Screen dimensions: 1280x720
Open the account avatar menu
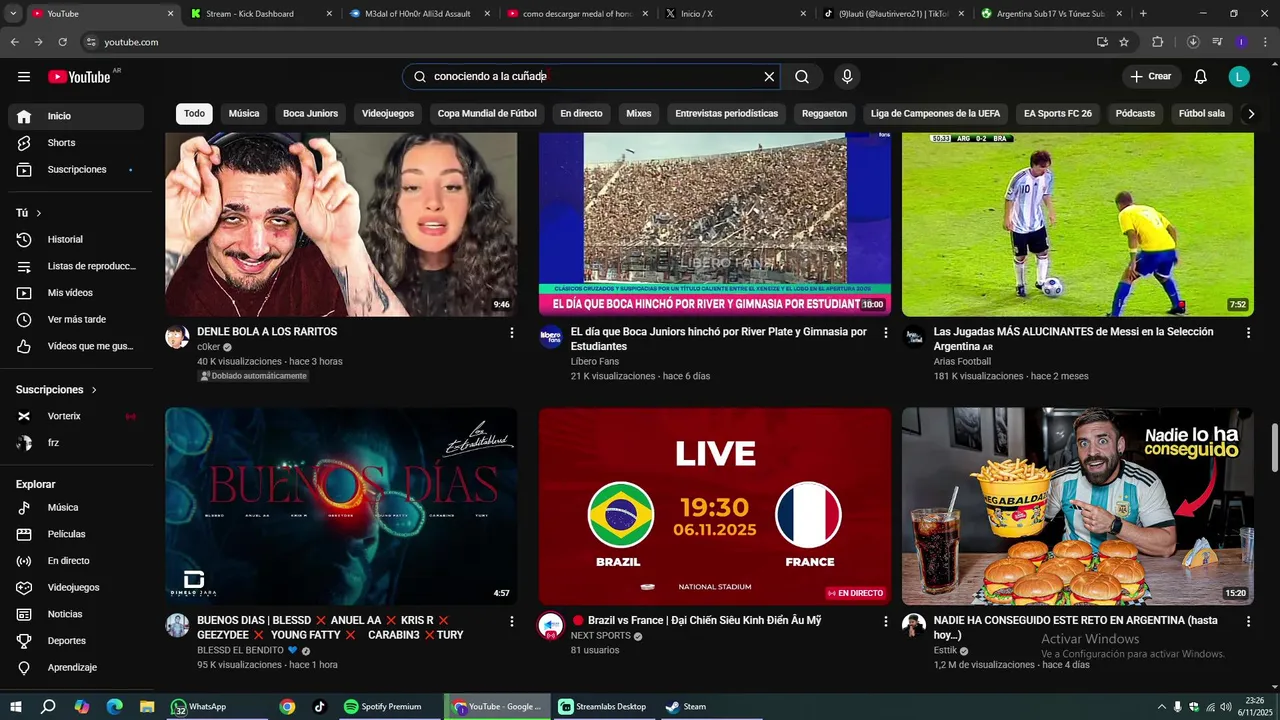pos(1239,77)
